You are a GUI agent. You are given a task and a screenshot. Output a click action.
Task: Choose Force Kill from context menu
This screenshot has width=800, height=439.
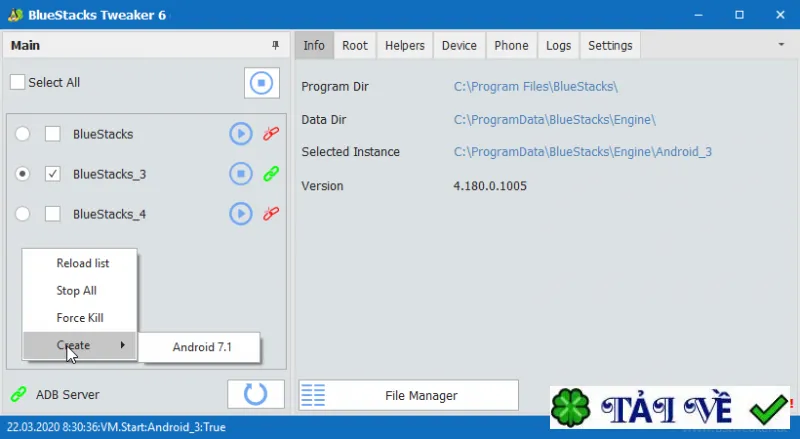[80, 318]
